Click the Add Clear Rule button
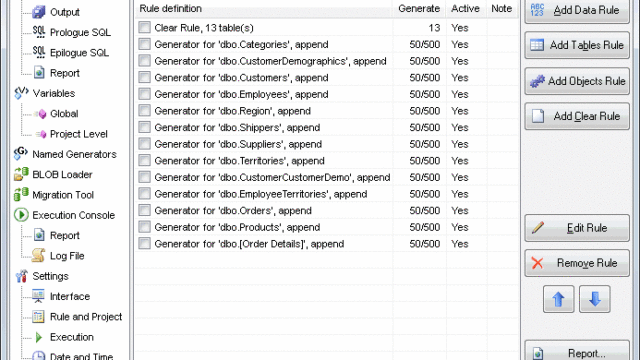Image resolution: width=640 pixels, height=360 pixels. (x=577, y=116)
